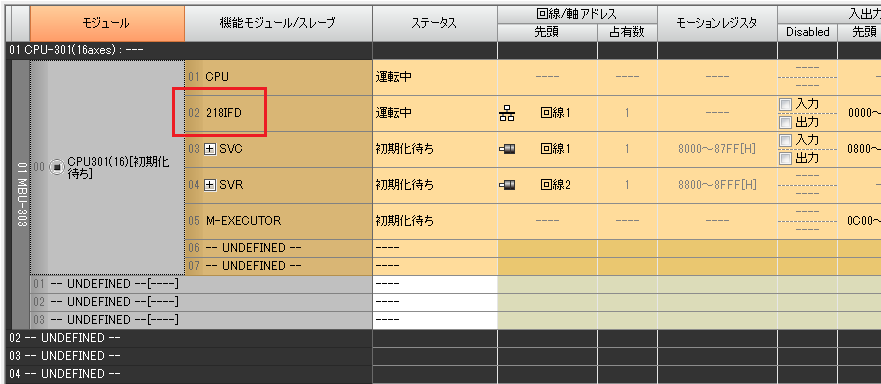Click the connector icon in the SVR row
Image resolution: width=881 pixels, height=384 pixels.
[x=507, y=184]
